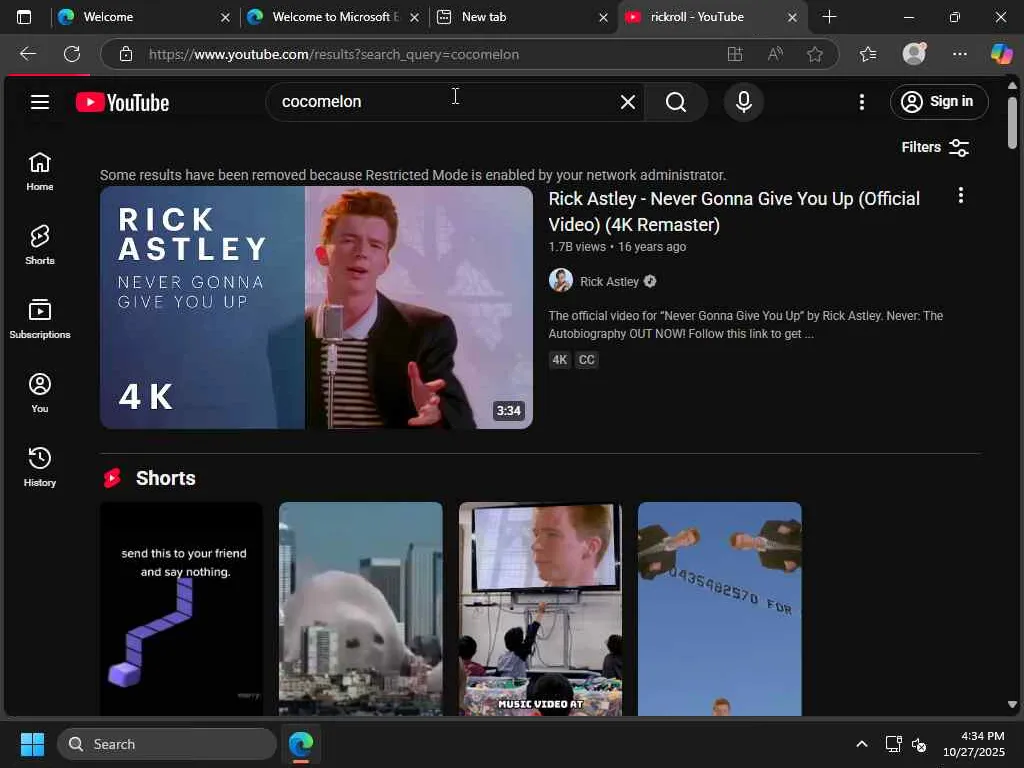
Task: Open Copilot in Edge
Action: tap(1001, 54)
